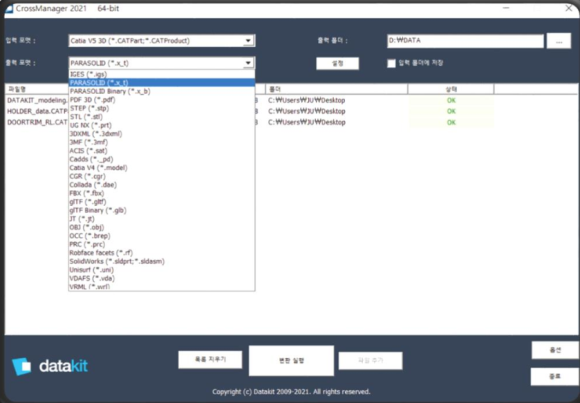This screenshot has height=403, width=580.
Task: Select PRC (*.prc) format
Action: point(162,244)
